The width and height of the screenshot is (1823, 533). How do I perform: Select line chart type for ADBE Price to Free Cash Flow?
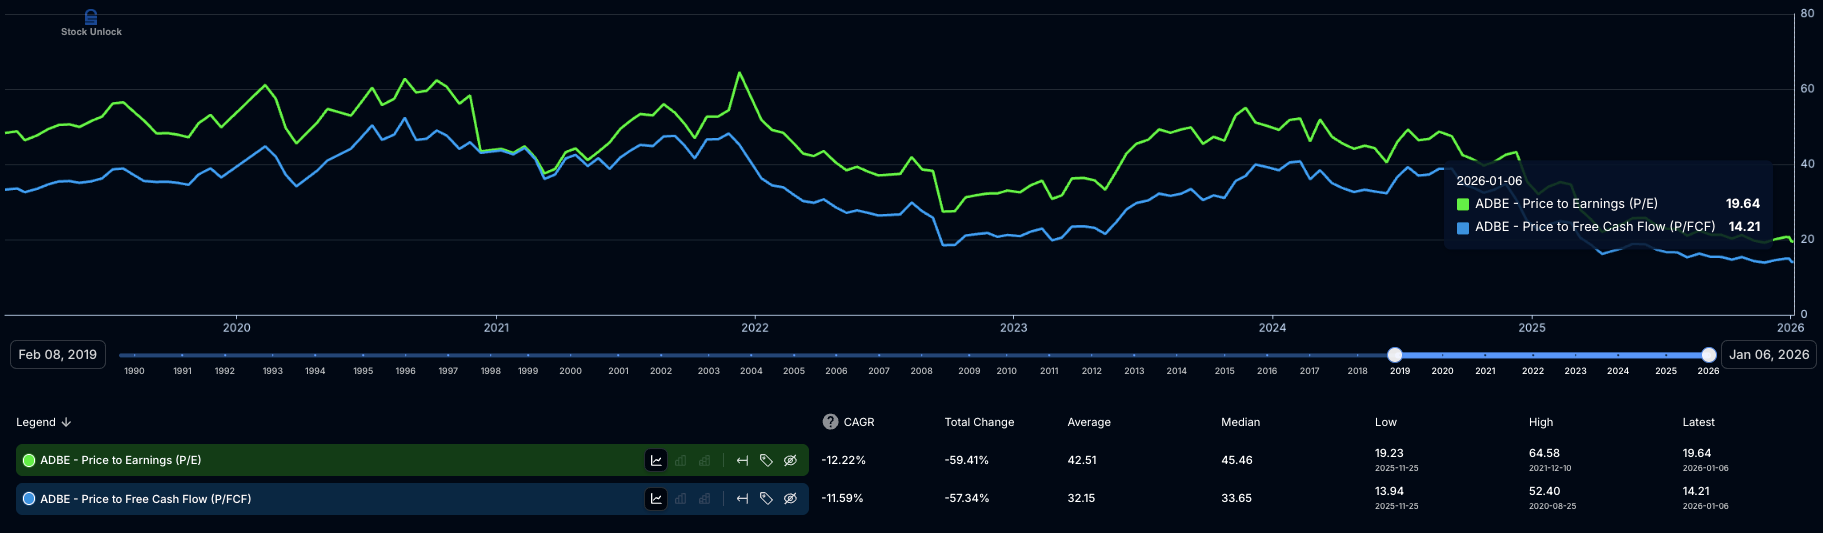[656, 498]
